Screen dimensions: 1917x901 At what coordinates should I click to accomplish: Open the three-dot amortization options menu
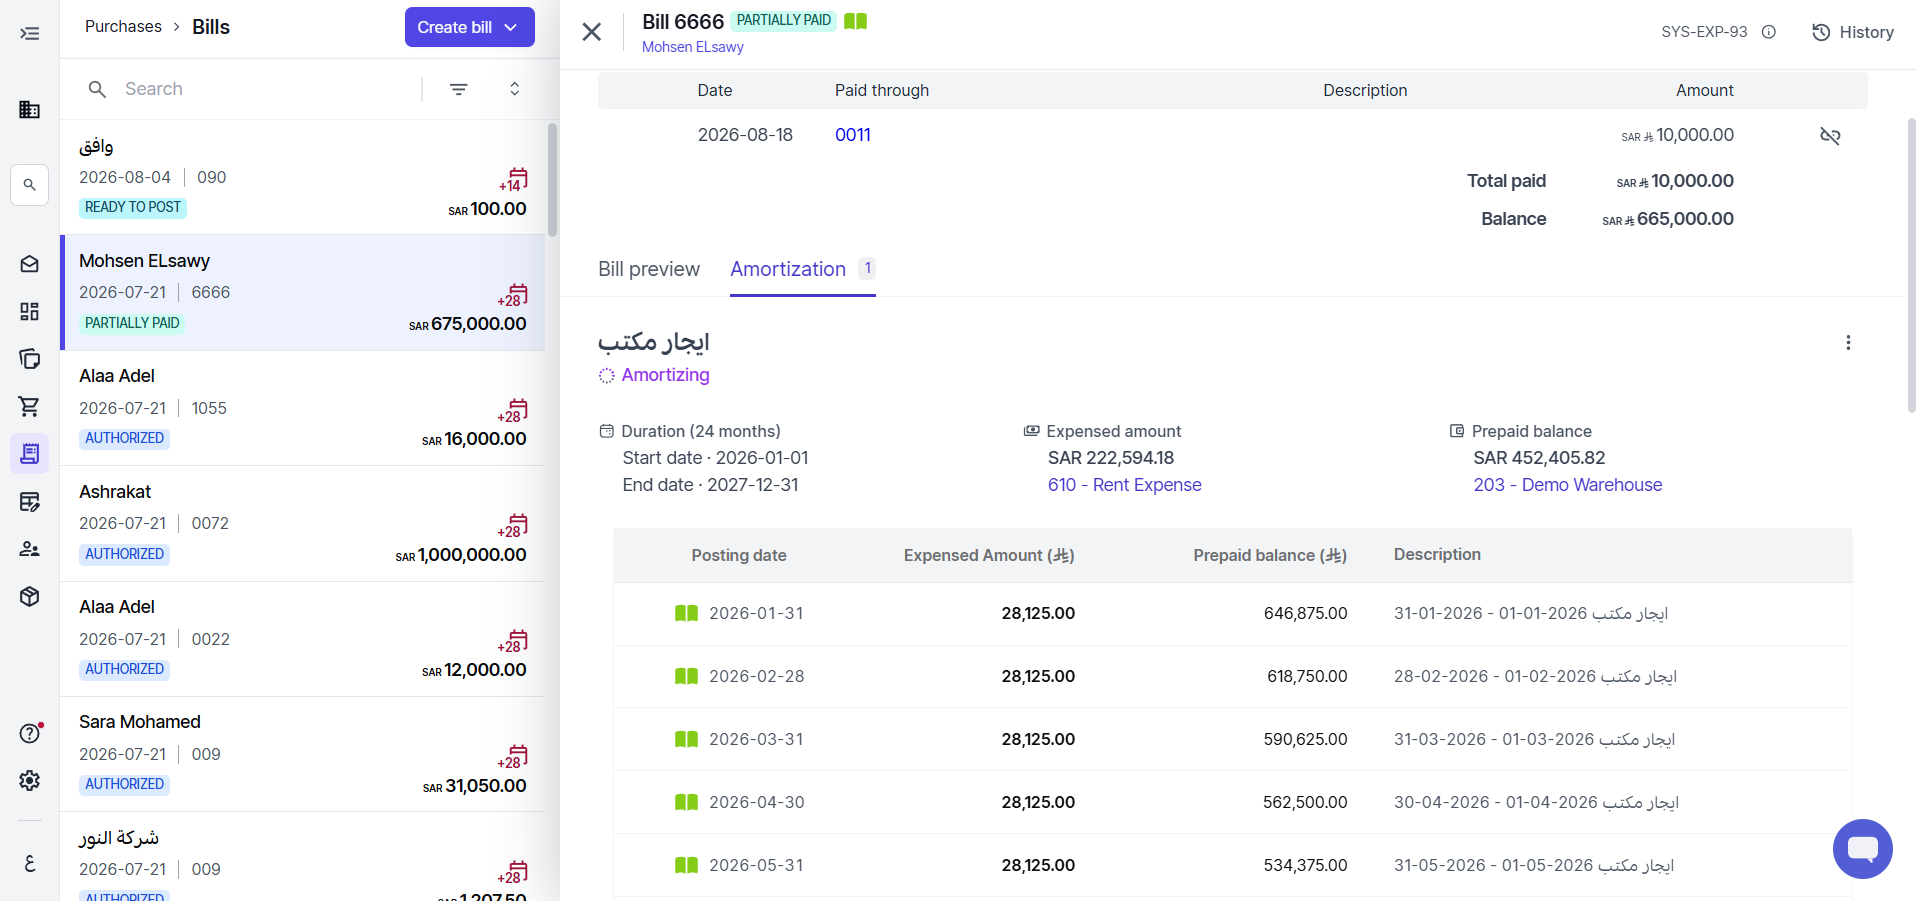(x=1848, y=343)
